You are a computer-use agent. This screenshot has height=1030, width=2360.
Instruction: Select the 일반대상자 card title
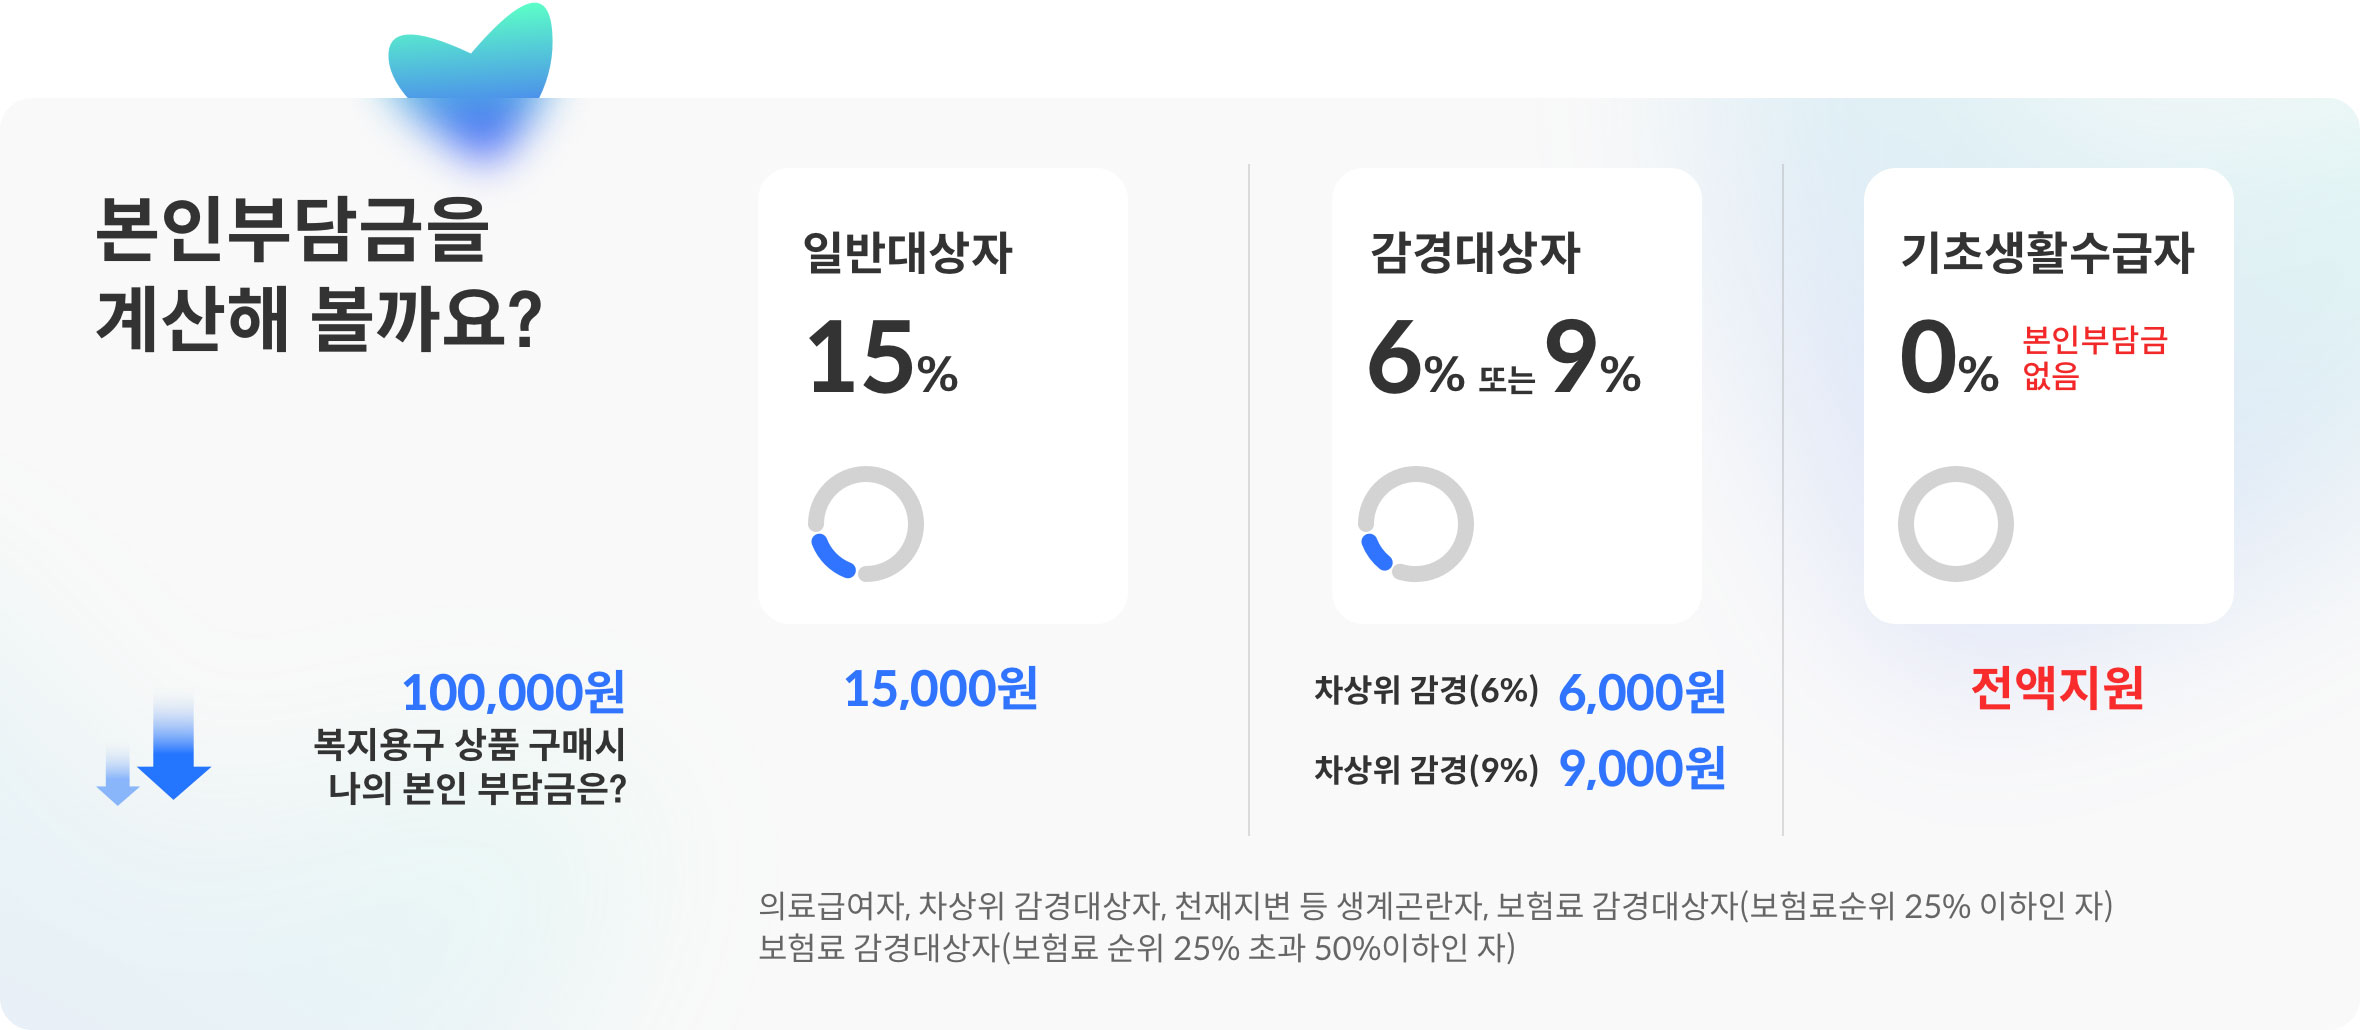(x=908, y=252)
